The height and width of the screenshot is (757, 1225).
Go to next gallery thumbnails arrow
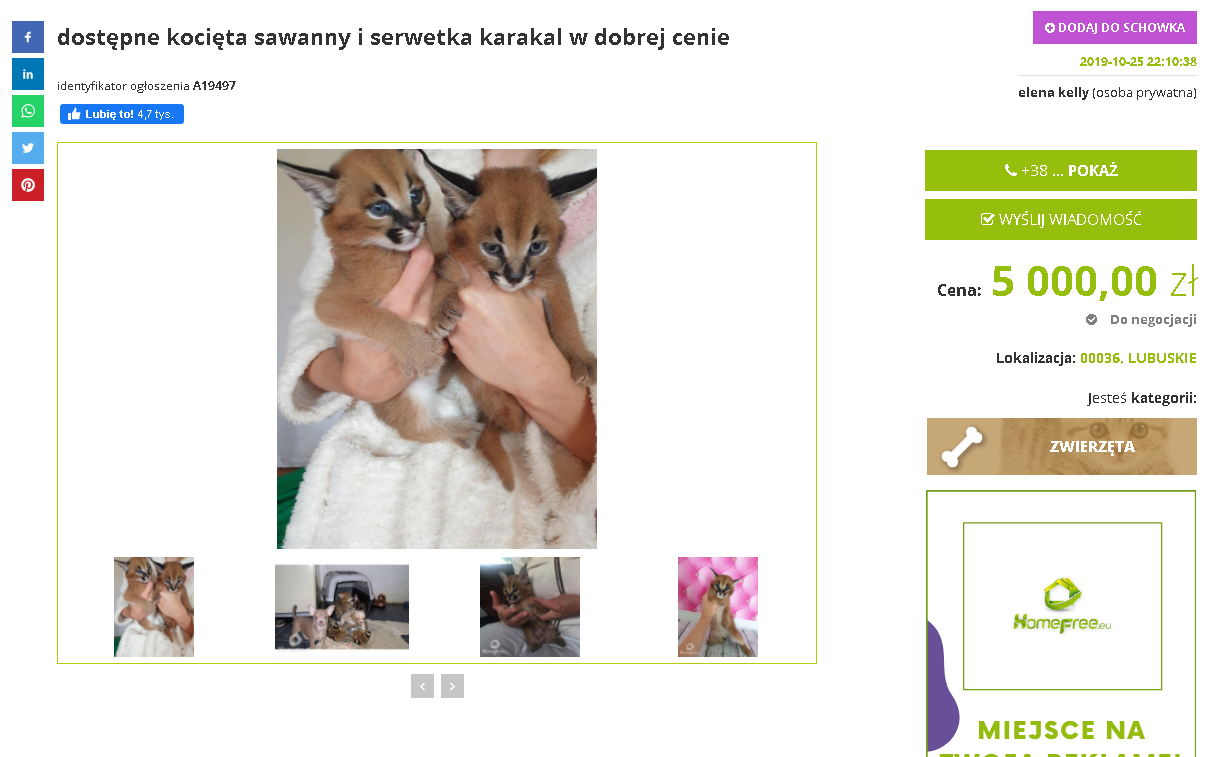[x=452, y=686]
